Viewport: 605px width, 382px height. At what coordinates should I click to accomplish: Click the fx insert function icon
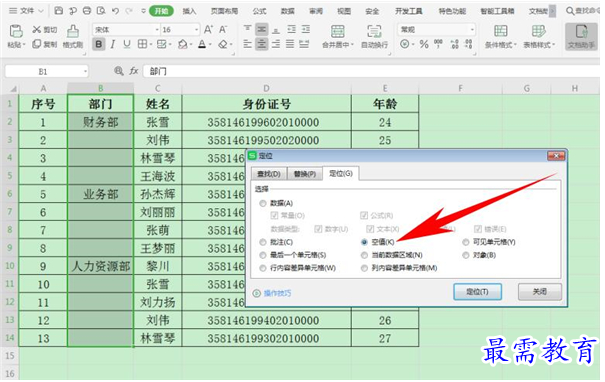[x=134, y=71]
